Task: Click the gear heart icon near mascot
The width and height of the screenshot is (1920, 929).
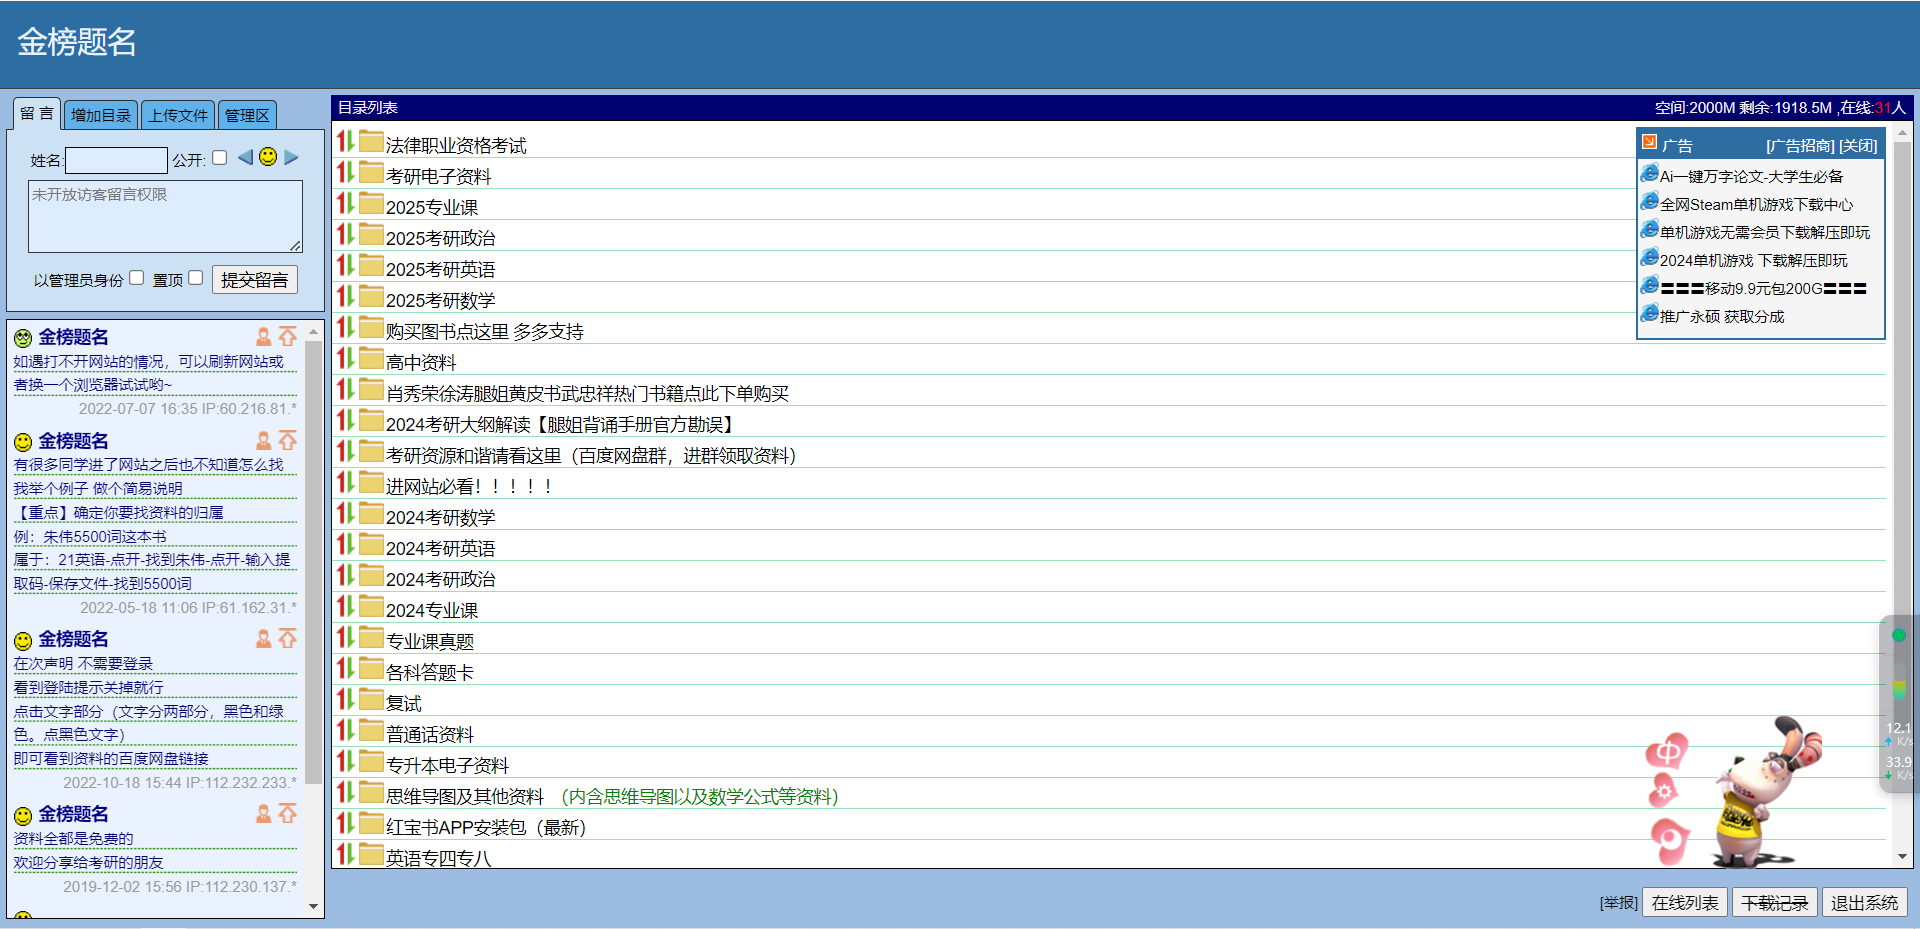Action: 1664,792
